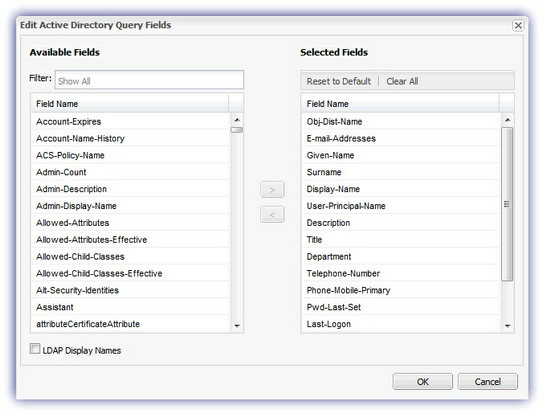Select Pwd-Last-Set in Selected Fields
The width and height of the screenshot is (543, 414).
pos(401,307)
